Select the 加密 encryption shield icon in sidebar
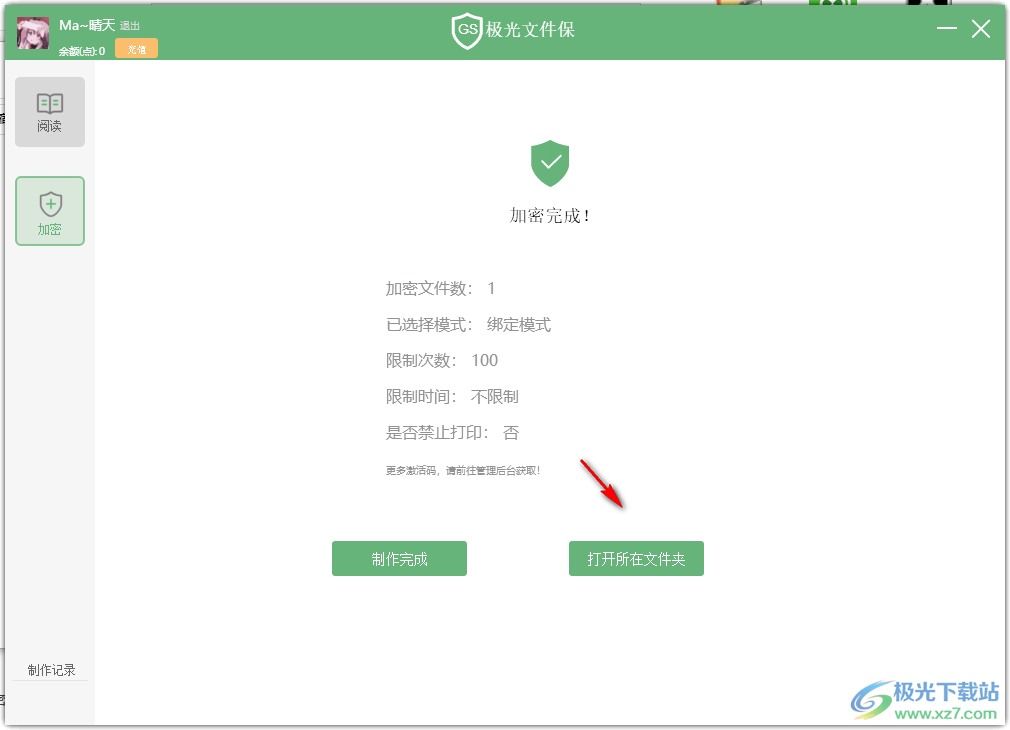Viewport: 1010px width, 730px height. coord(49,210)
